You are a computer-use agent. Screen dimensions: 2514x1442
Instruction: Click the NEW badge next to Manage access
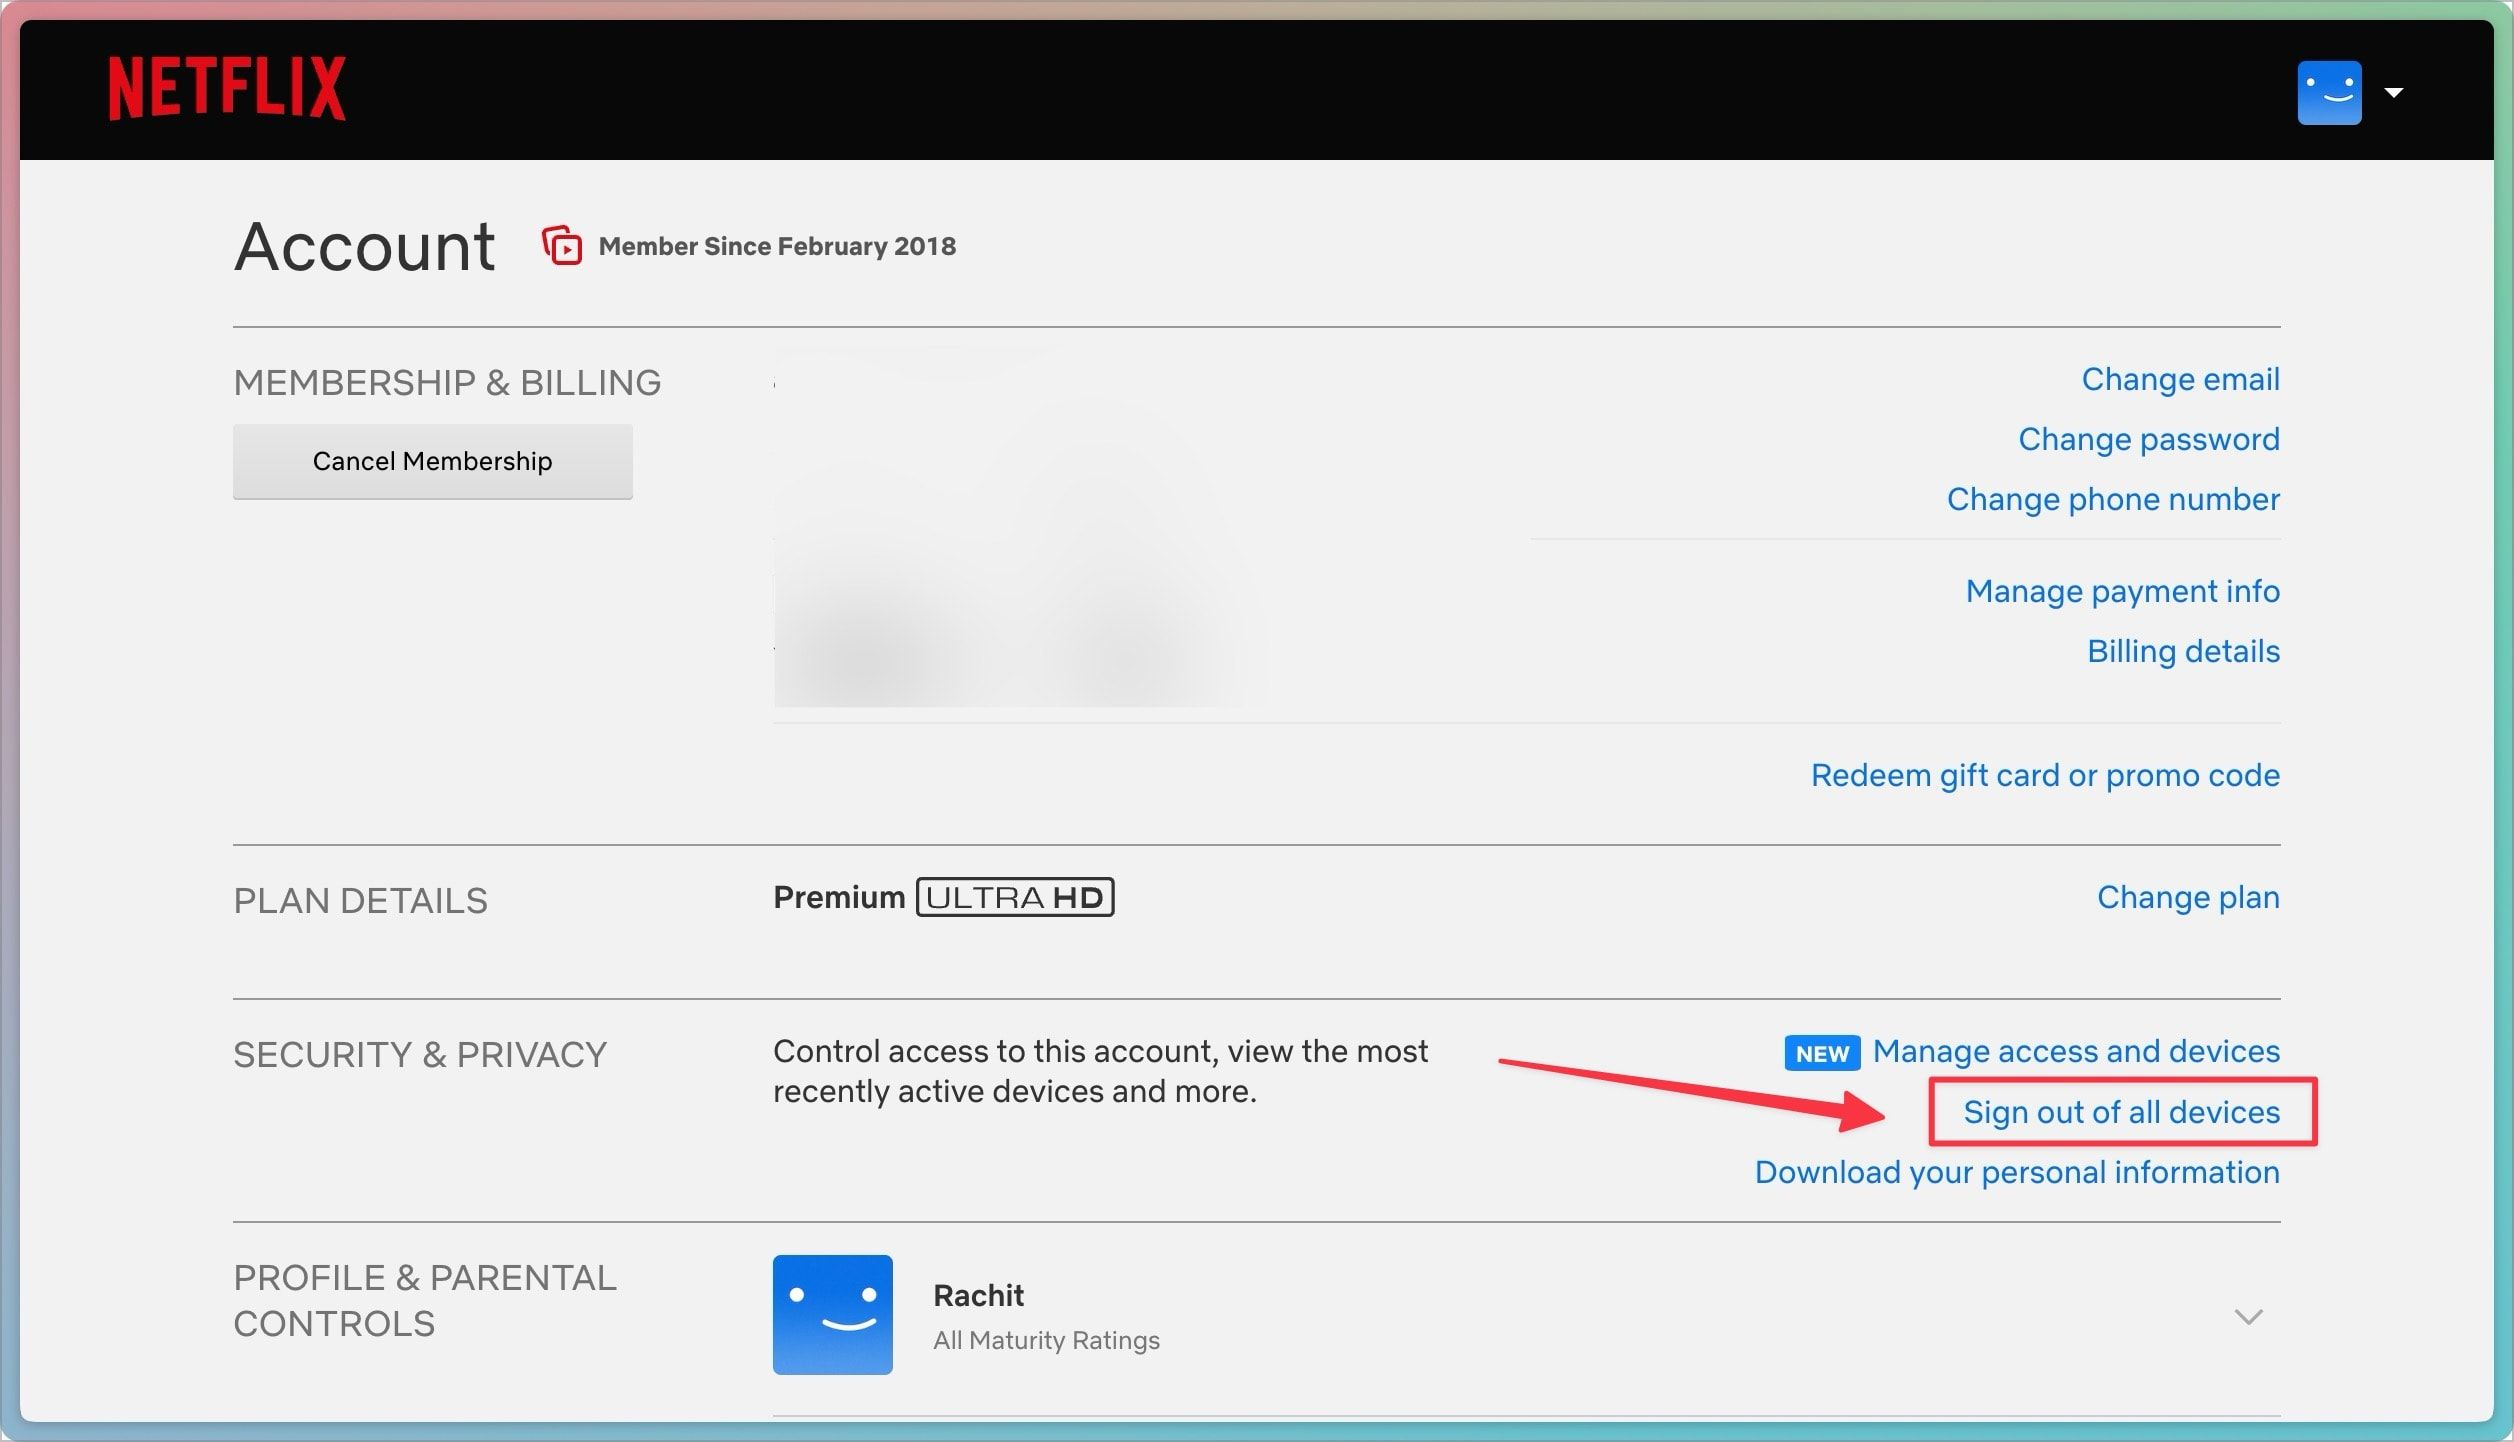tap(1821, 1052)
